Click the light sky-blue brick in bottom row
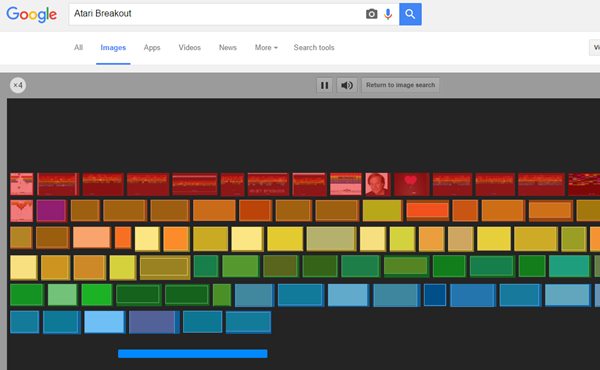 (x=104, y=322)
